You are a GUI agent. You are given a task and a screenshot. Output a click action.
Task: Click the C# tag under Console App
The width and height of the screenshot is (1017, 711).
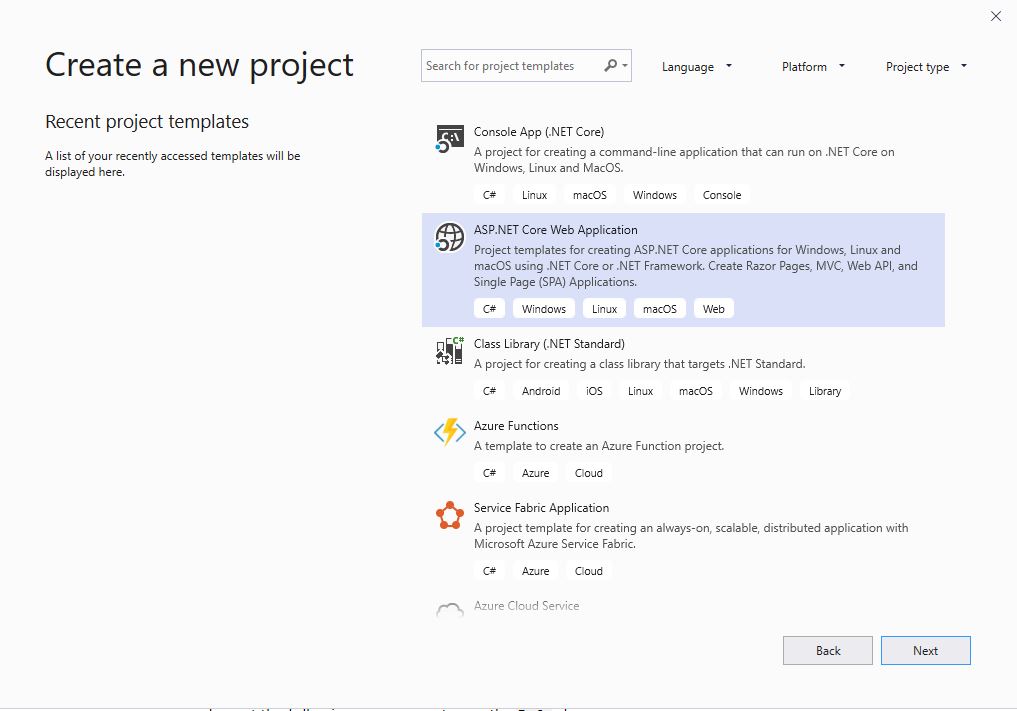click(x=490, y=195)
